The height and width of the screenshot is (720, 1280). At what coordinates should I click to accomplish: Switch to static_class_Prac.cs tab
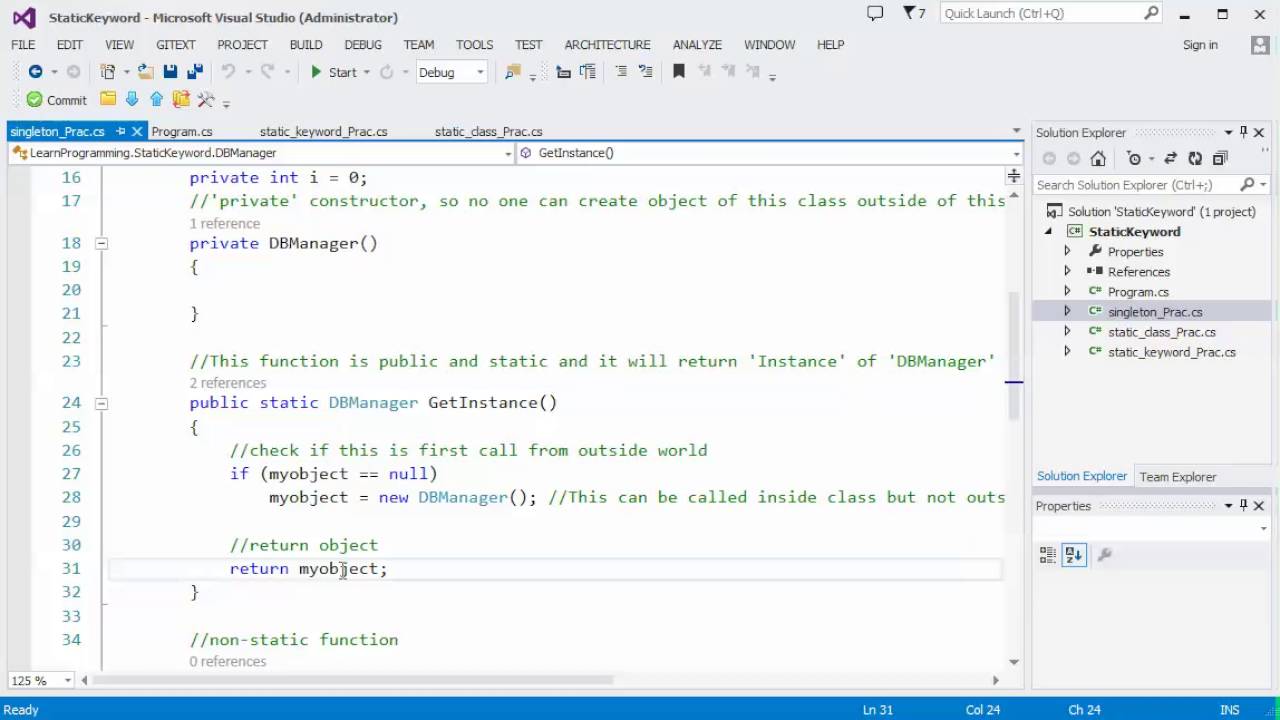tap(488, 131)
